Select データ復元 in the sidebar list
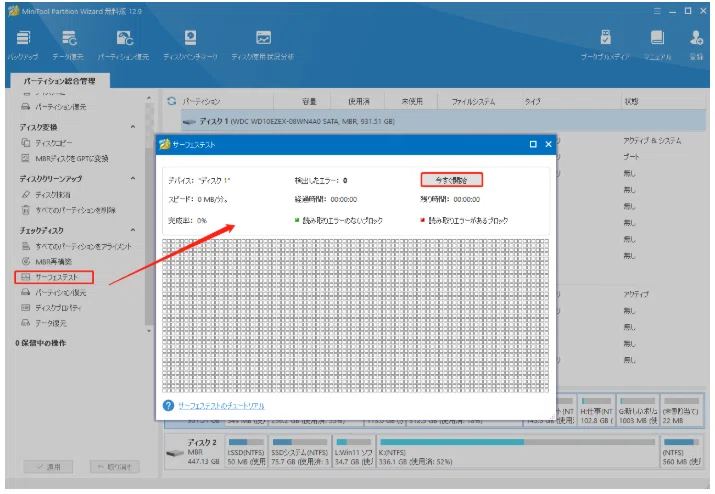The width and height of the screenshot is (715, 494). tap(44, 323)
